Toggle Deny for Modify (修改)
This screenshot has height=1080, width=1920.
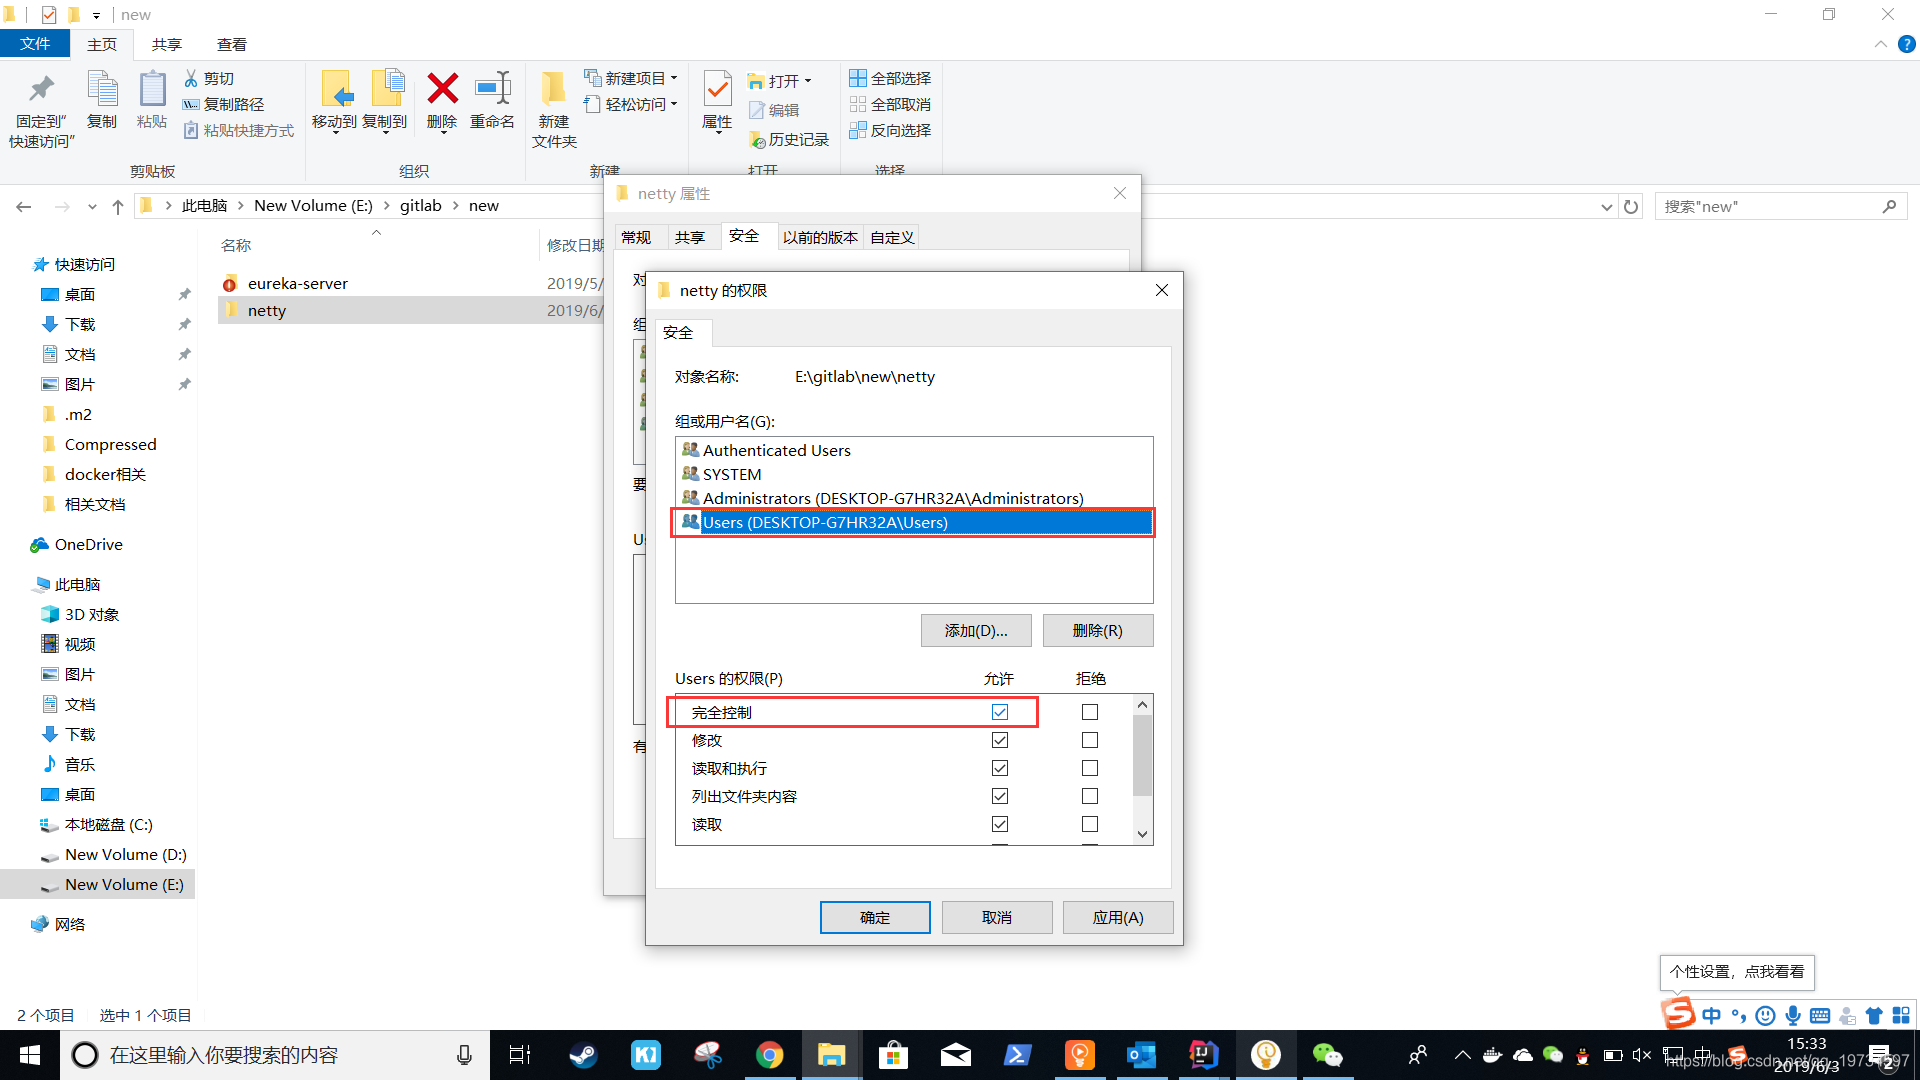[1090, 740]
